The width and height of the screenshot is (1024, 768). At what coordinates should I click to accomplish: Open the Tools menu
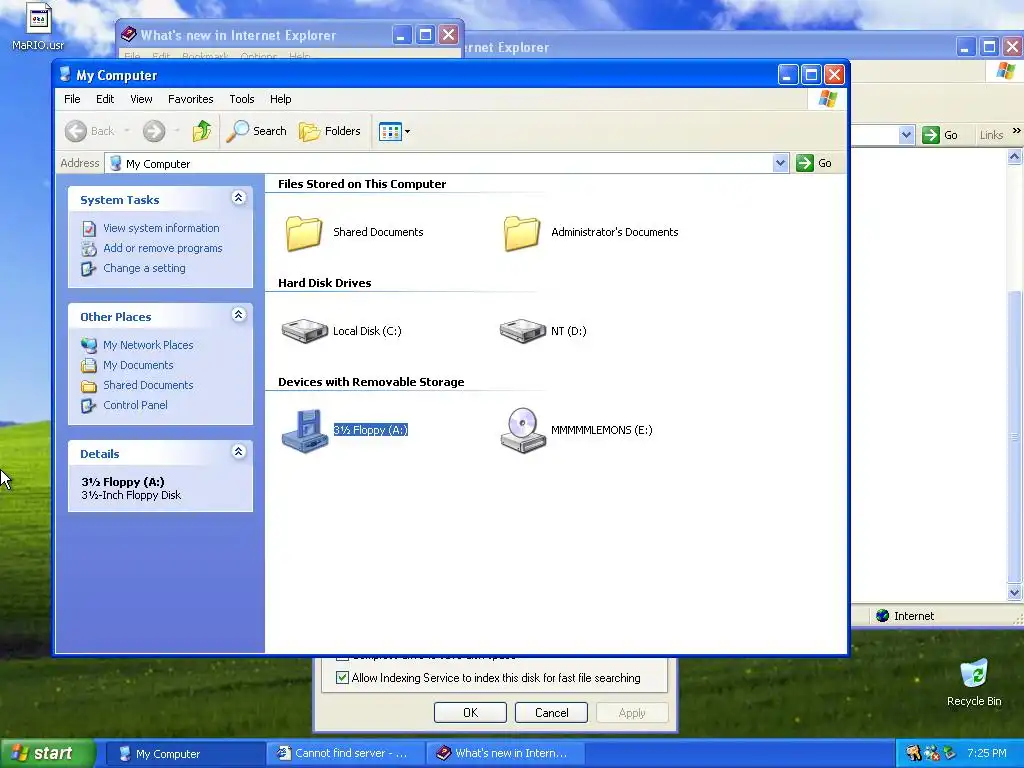tap(242, 99)
